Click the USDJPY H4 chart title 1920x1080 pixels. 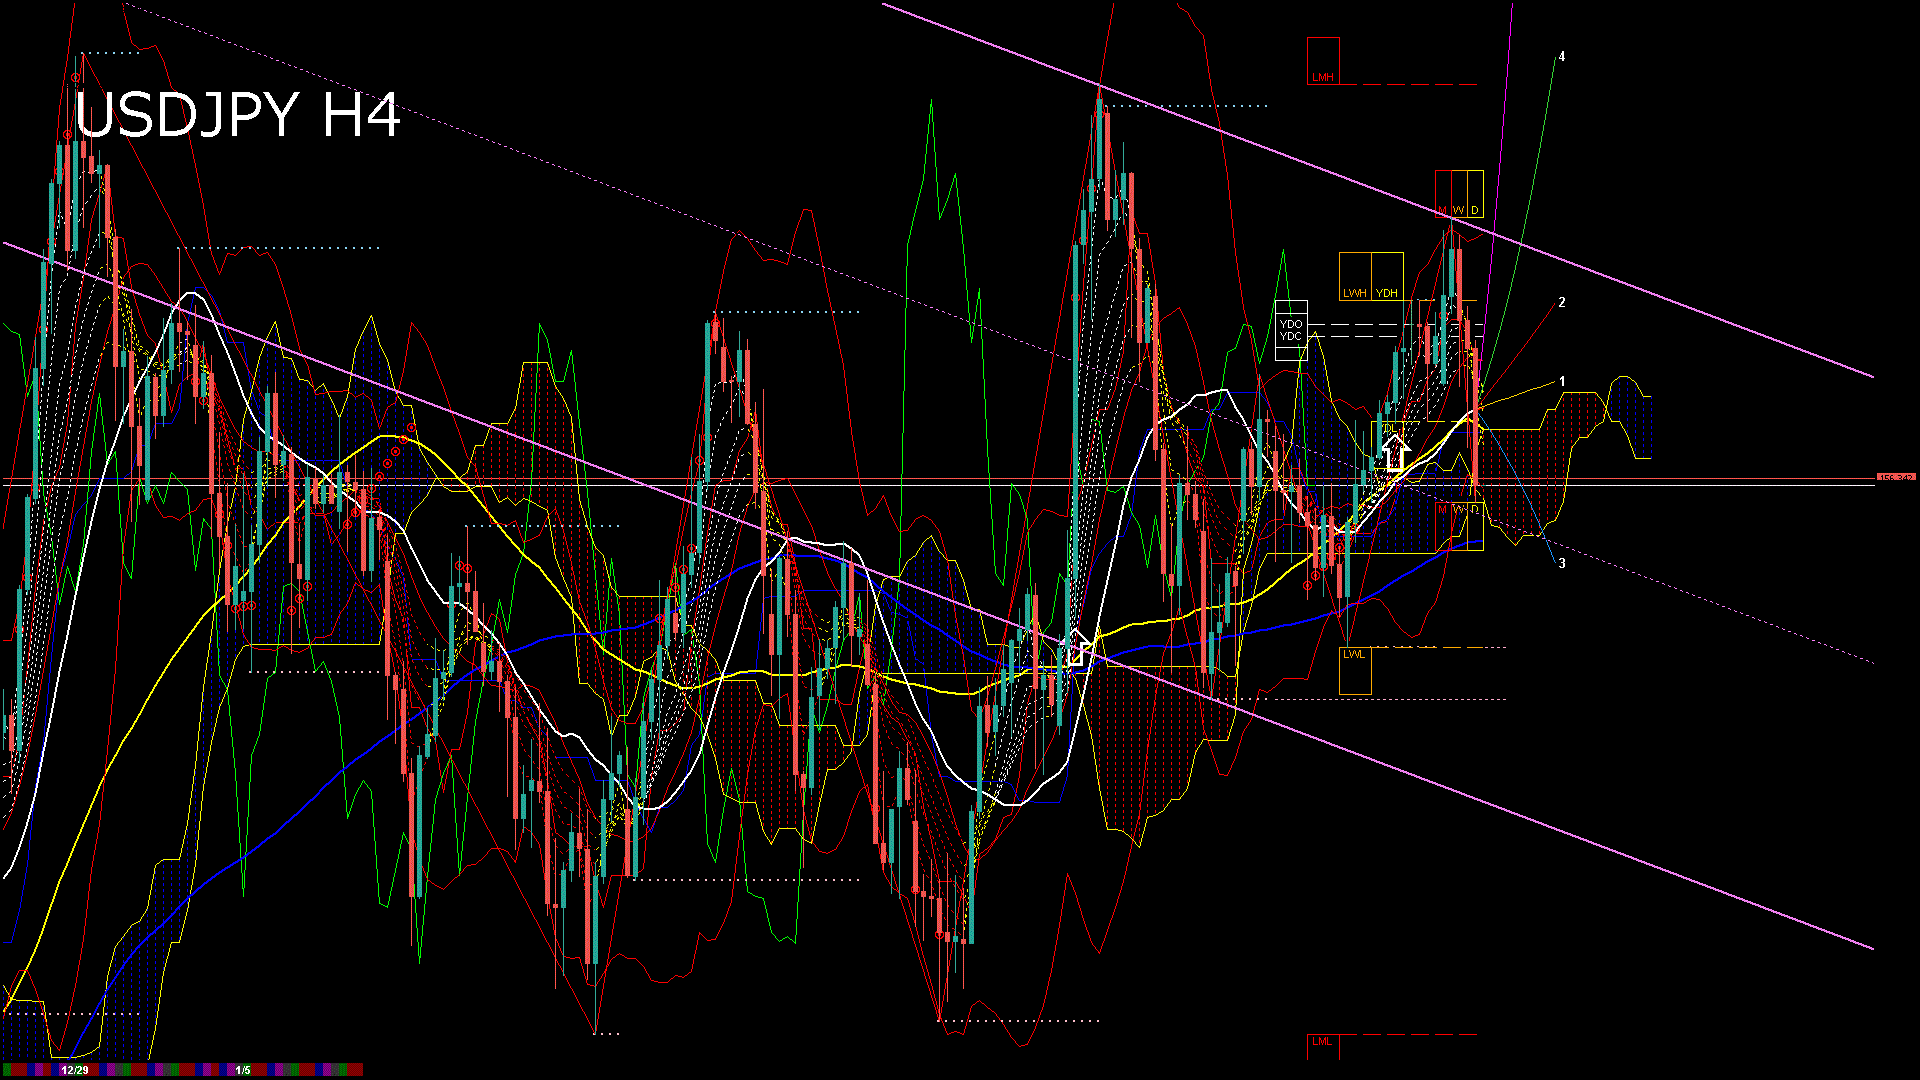[238, 115]
